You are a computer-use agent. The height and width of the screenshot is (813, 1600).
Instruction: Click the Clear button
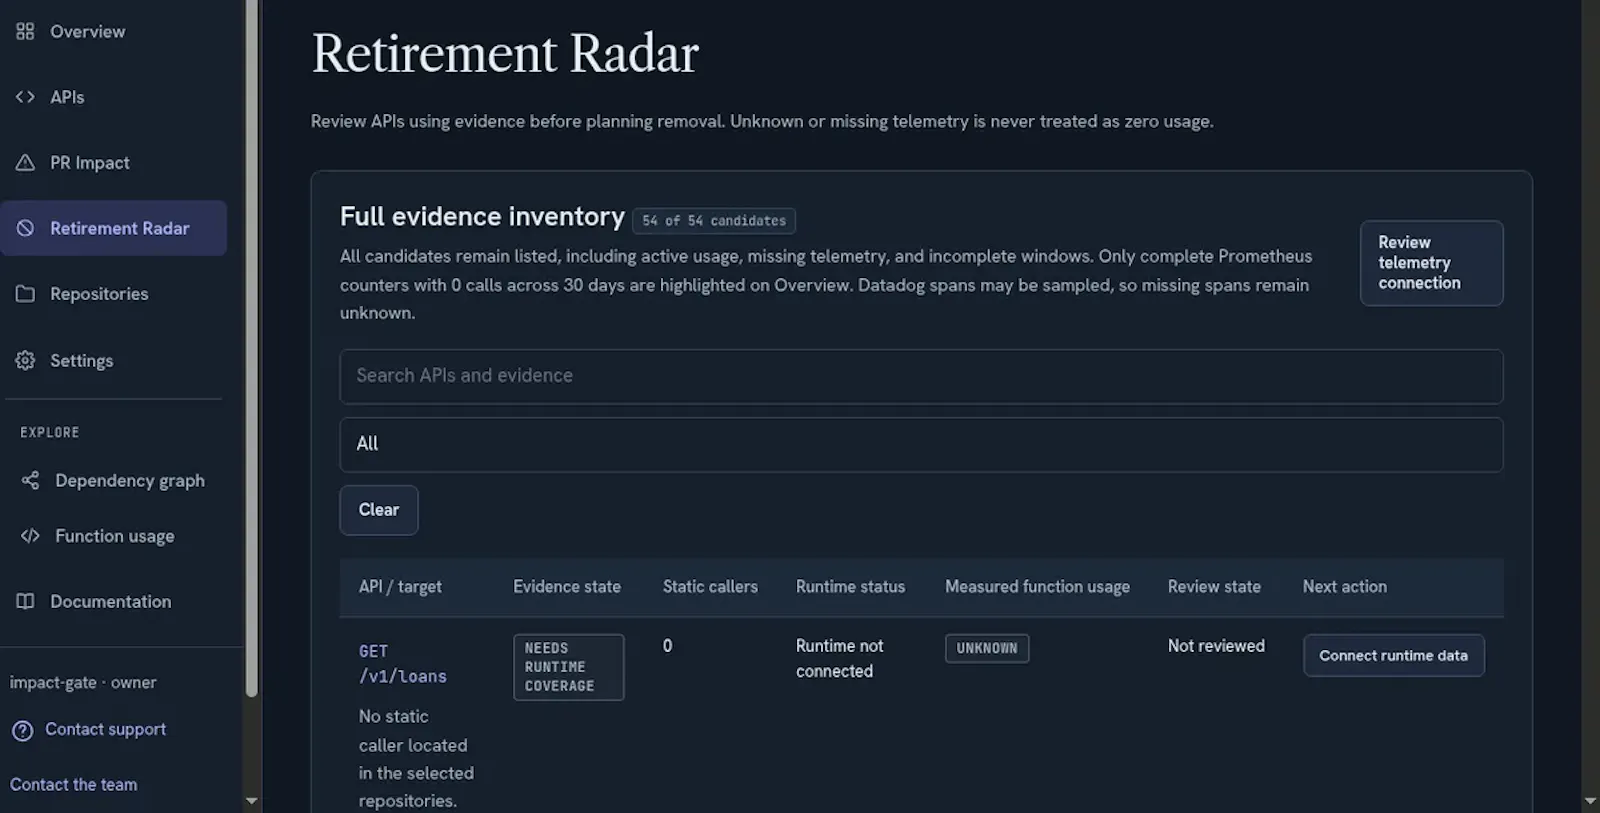(379, 510)
